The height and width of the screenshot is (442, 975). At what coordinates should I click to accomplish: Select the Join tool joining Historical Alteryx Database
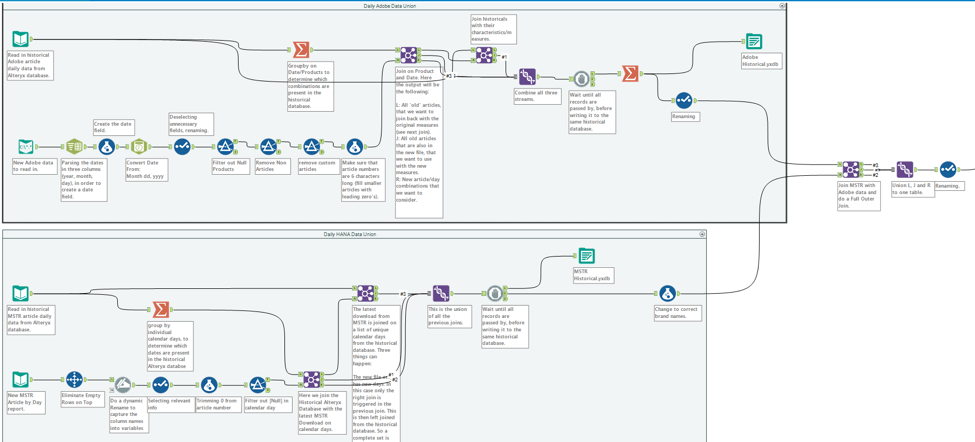click(x=312, y=379)
